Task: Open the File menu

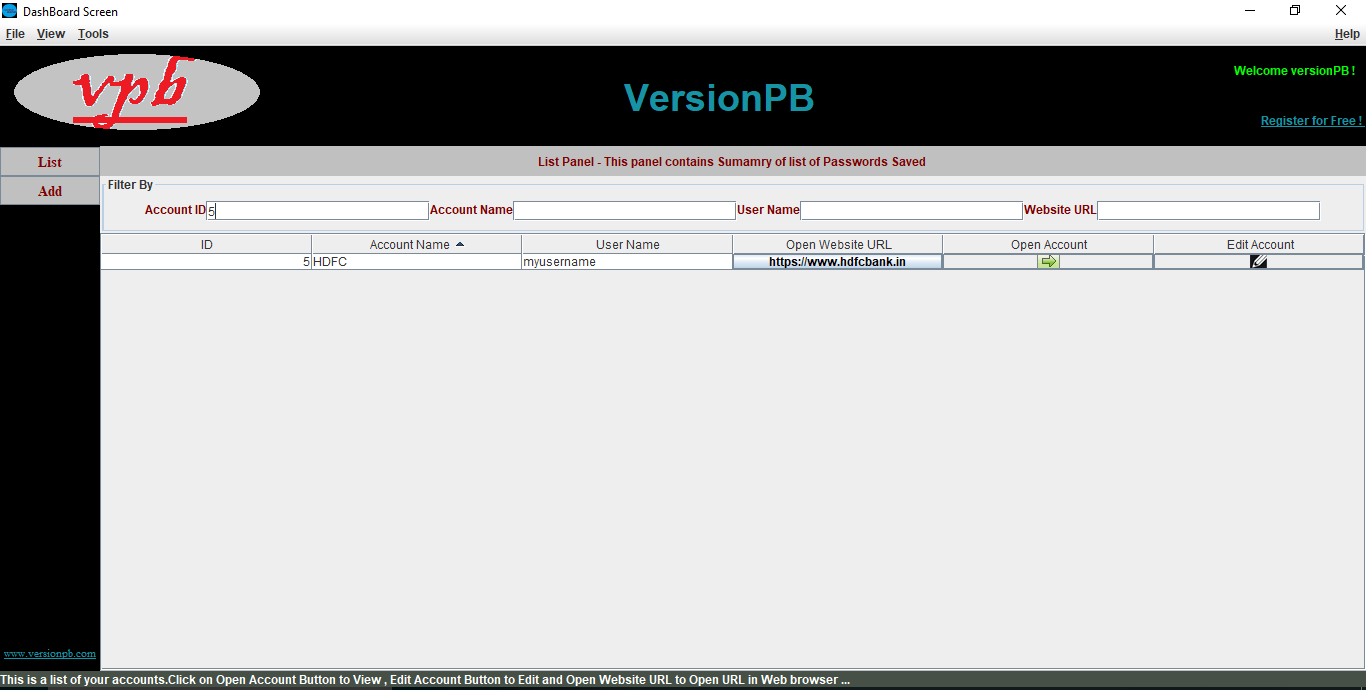Action: point(15,34)
